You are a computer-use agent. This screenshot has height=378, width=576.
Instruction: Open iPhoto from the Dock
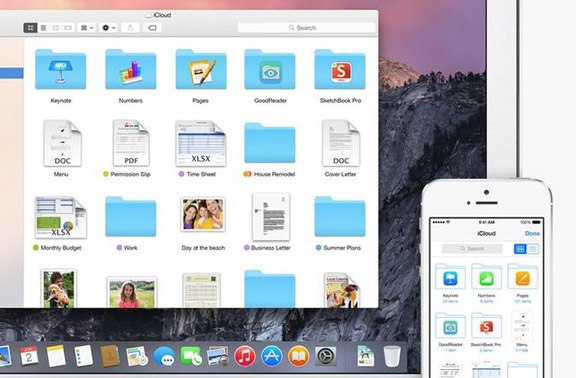click(217, 356)
